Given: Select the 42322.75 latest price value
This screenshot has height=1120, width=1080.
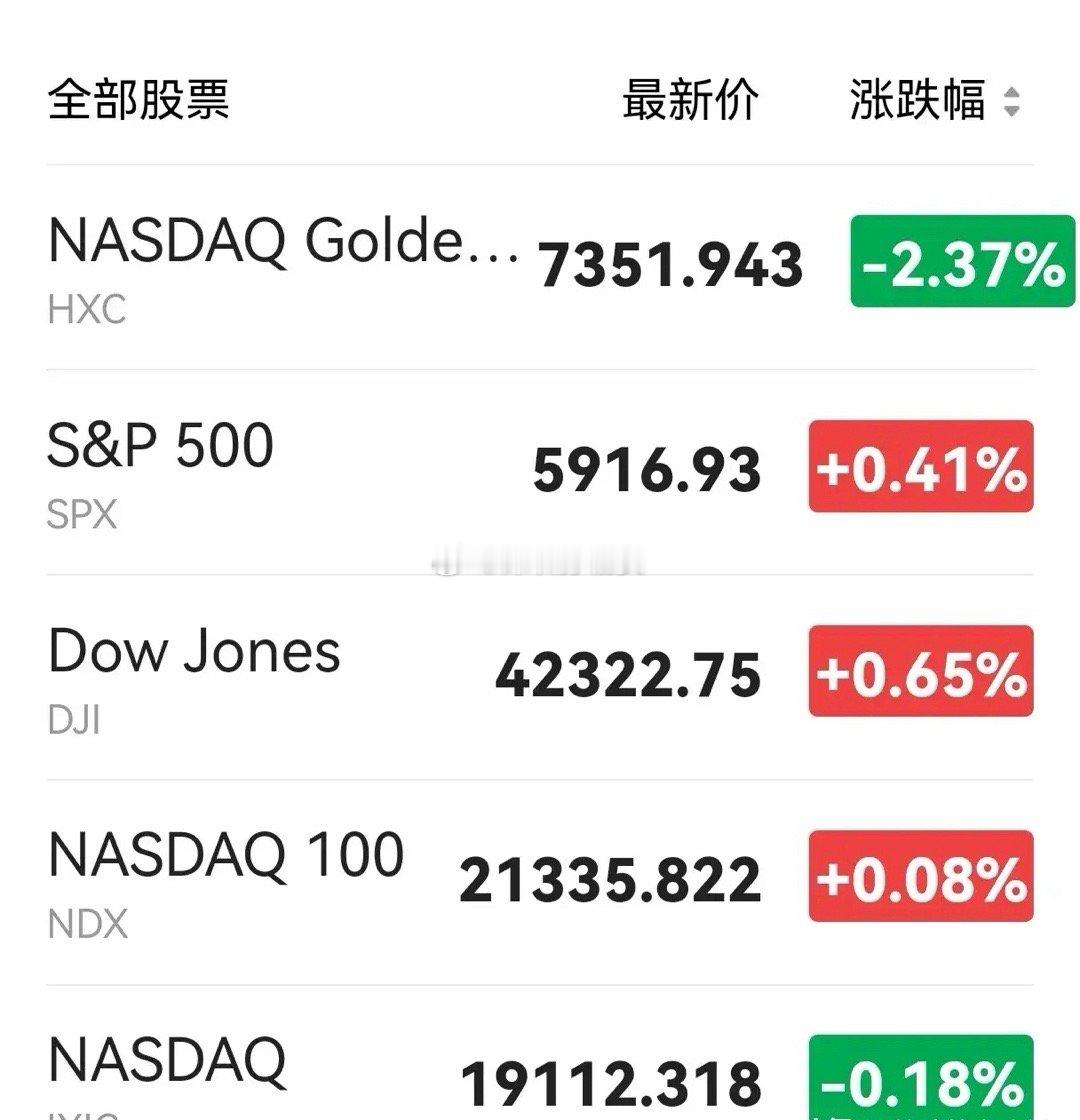Looking at the screenshot, I should [628, 675].
